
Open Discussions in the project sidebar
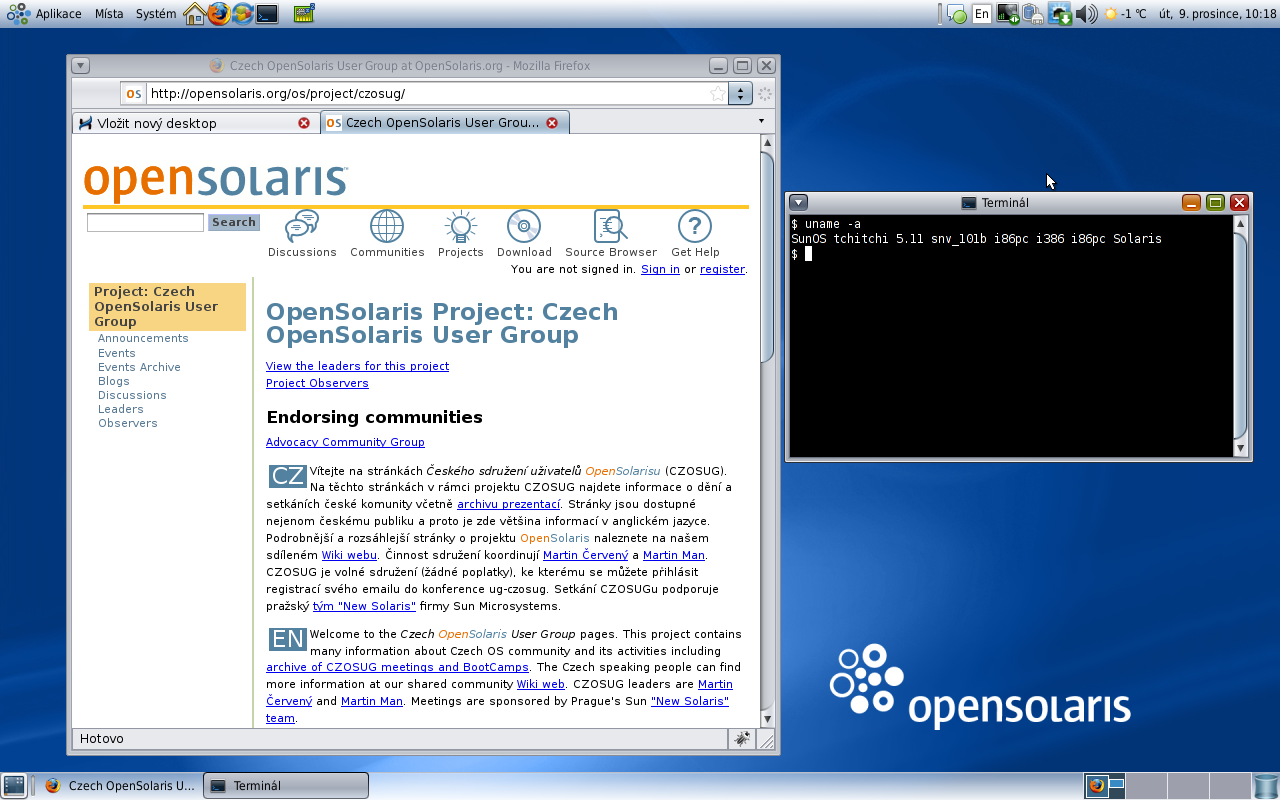(x=132, y=395)
